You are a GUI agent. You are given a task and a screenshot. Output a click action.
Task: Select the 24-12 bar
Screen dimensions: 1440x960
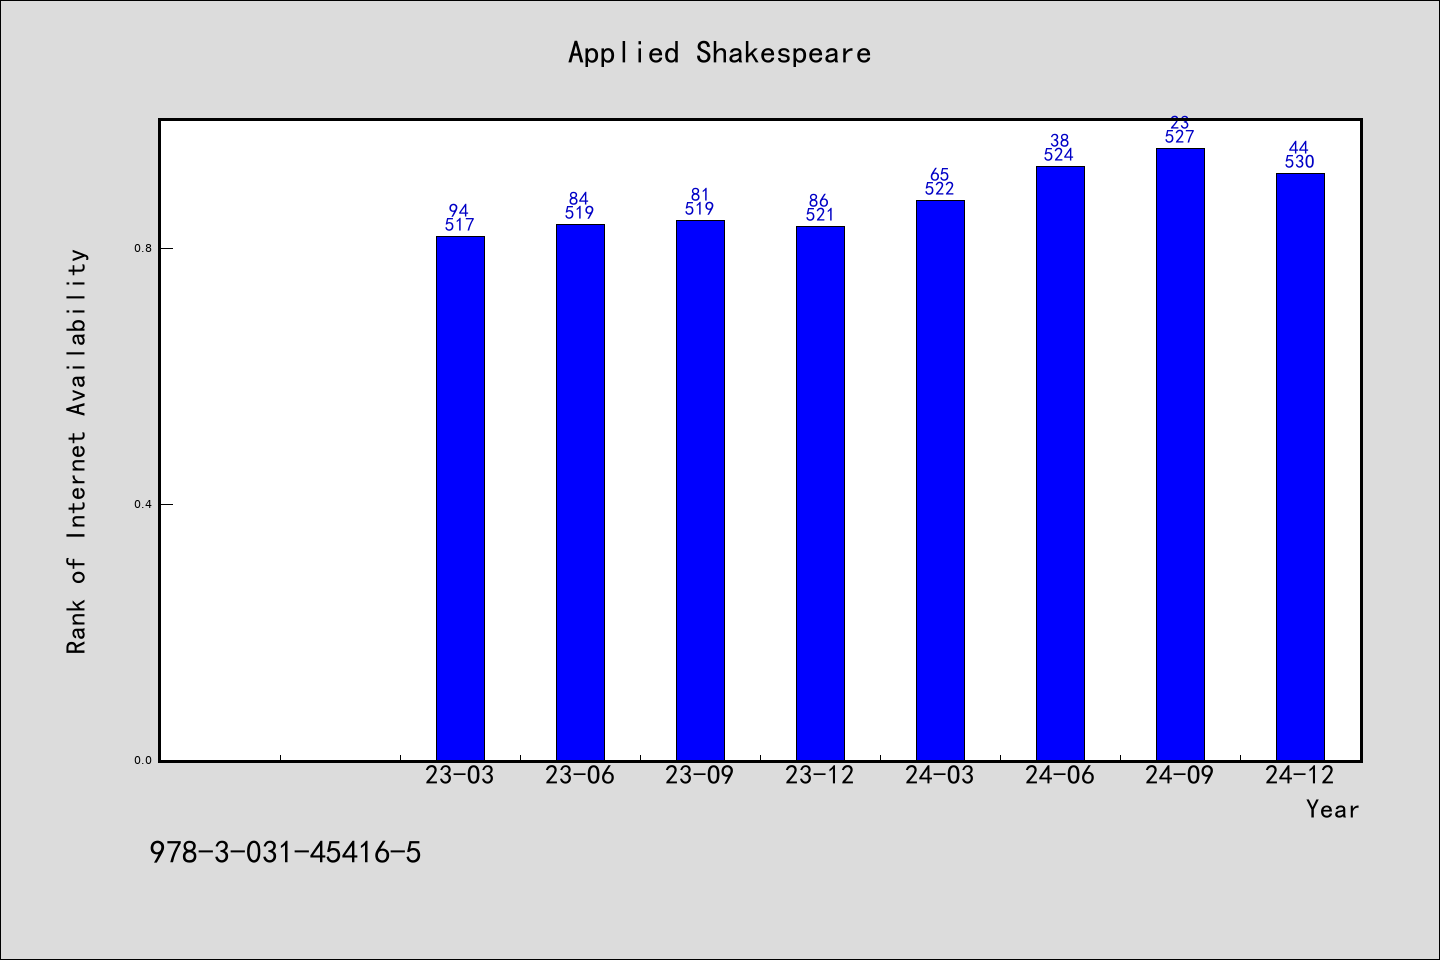coord(1300,467)
